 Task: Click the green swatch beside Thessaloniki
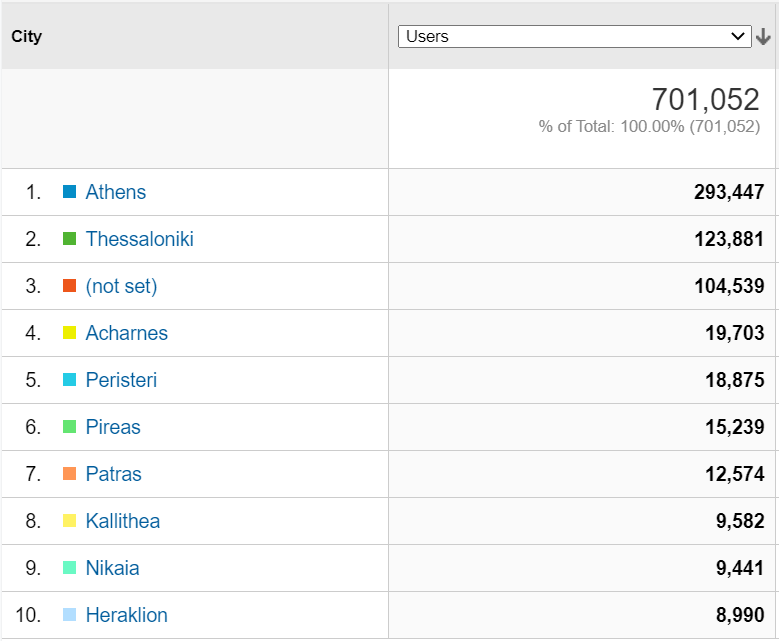click(69, 239)
